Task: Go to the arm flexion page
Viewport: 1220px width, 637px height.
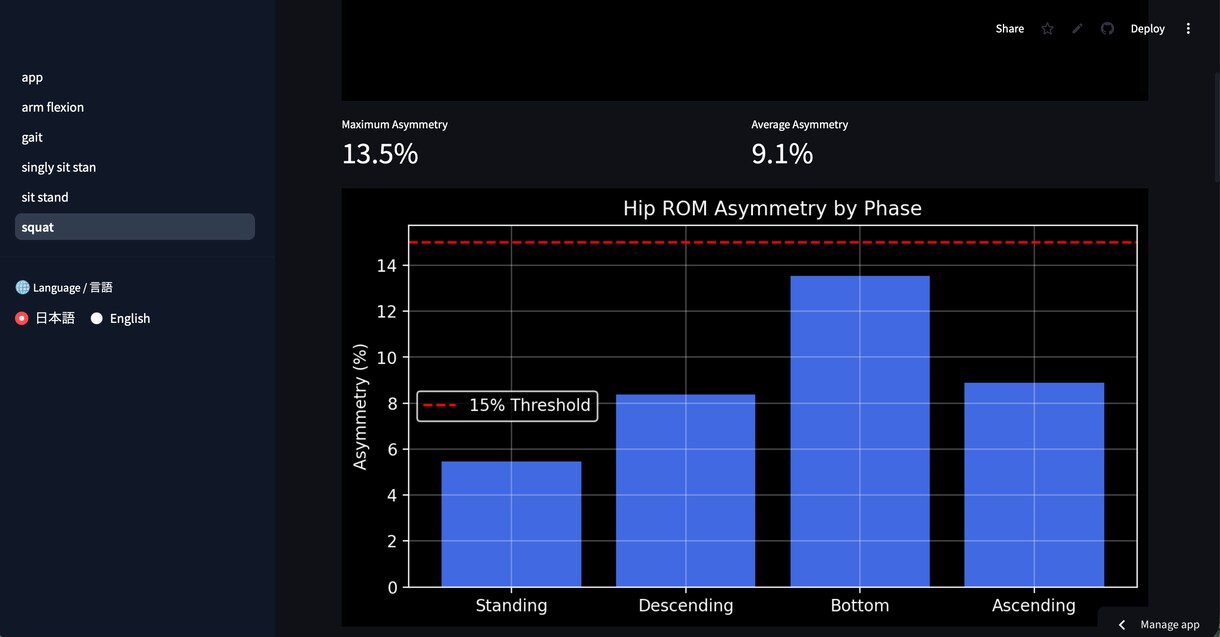Action: (x=135, y=107)
